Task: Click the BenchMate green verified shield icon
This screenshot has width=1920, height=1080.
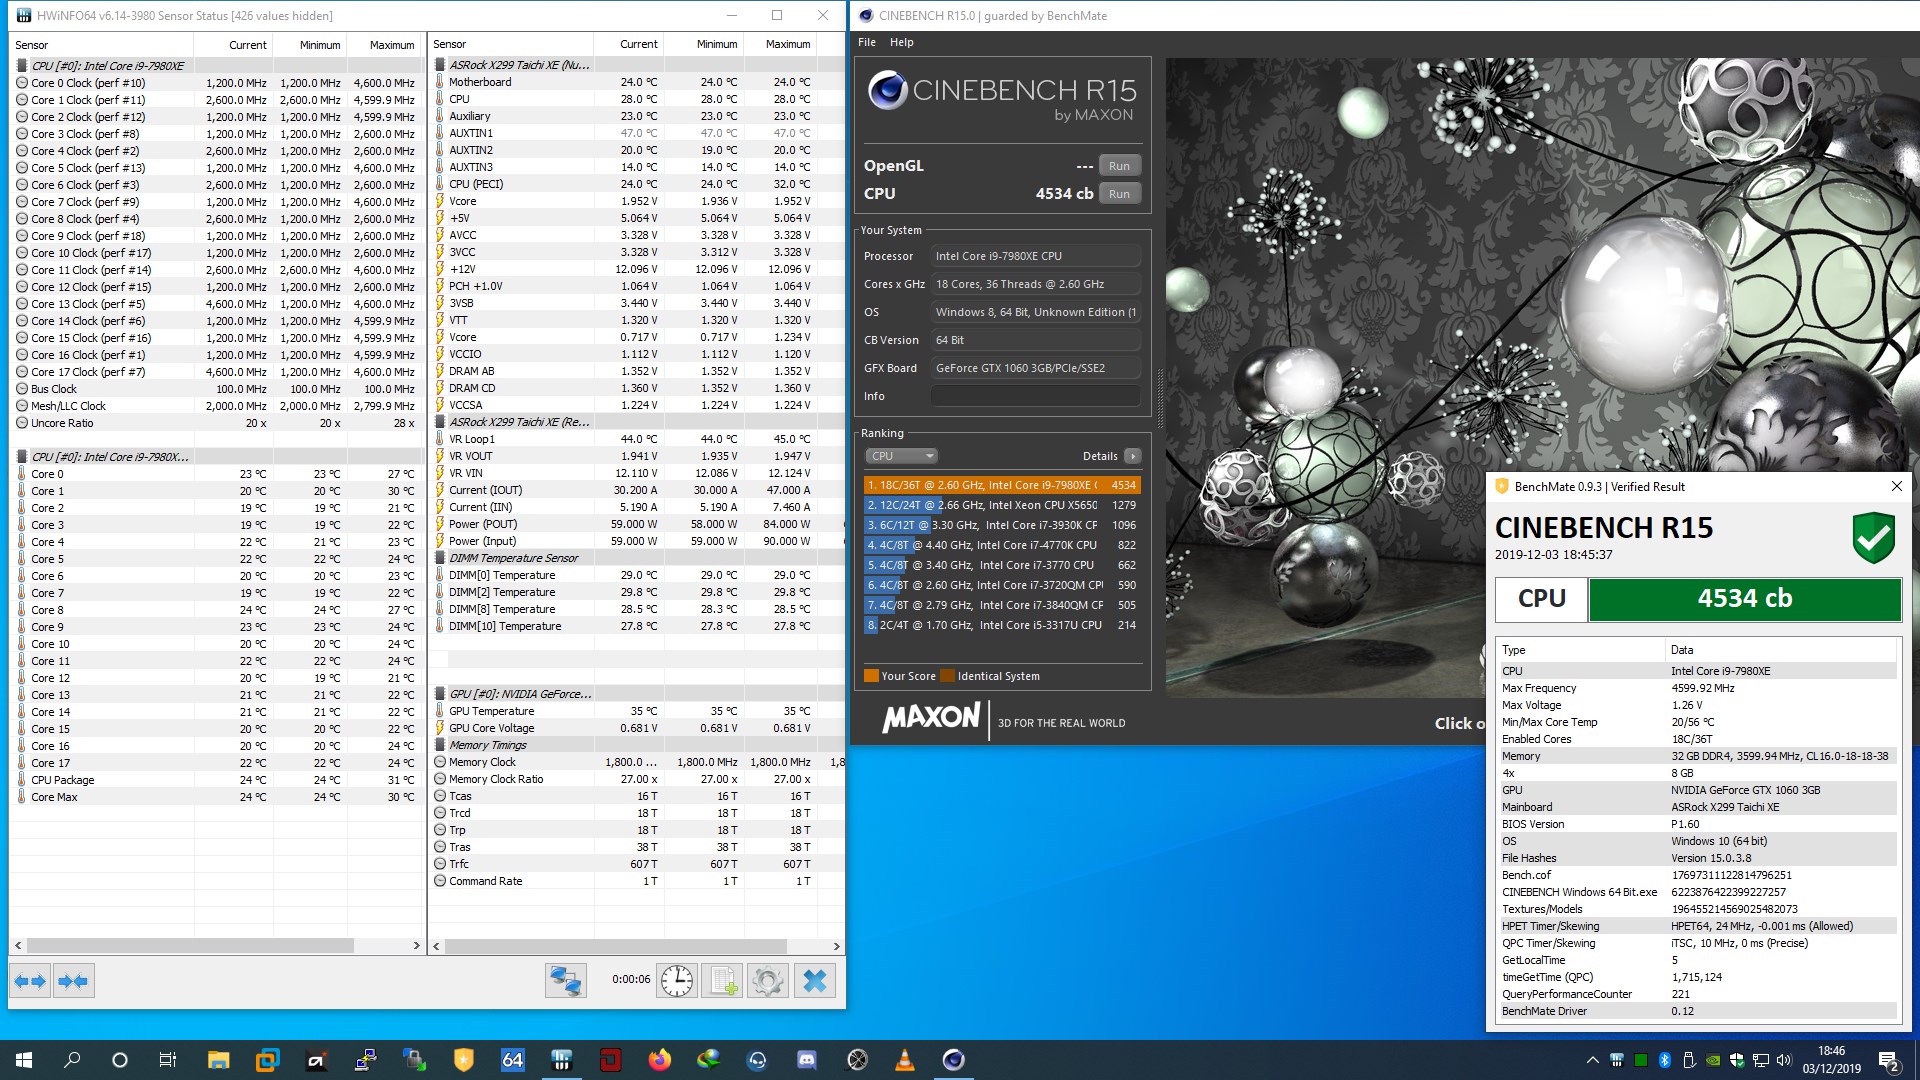Action: tap(1873, 538)
